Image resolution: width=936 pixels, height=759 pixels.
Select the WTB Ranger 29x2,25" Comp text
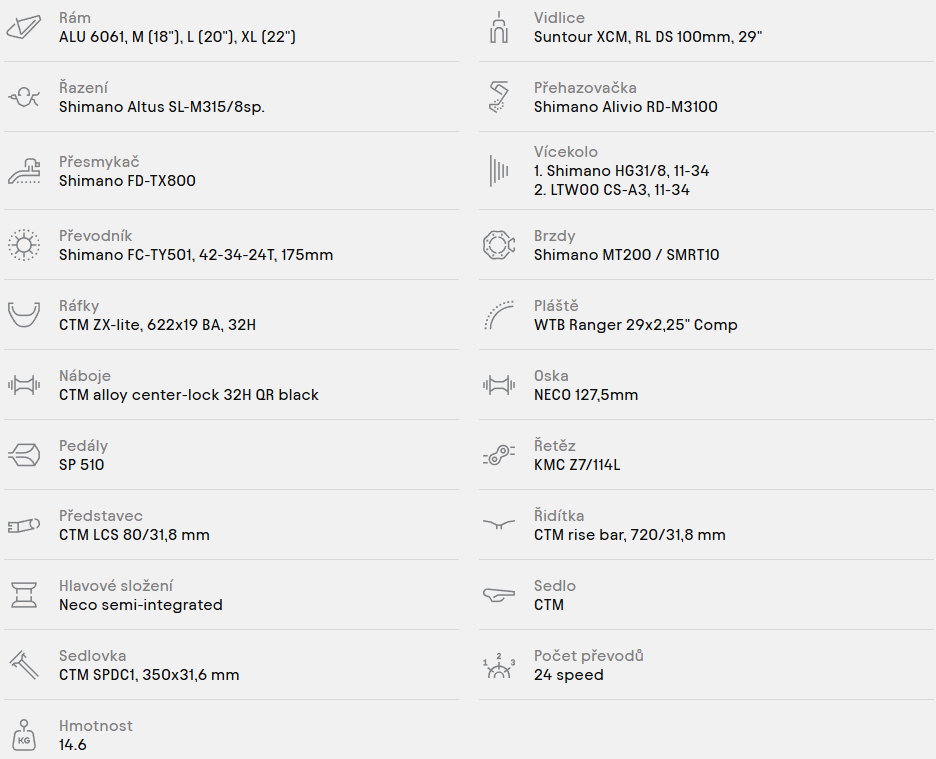point(636,325)
